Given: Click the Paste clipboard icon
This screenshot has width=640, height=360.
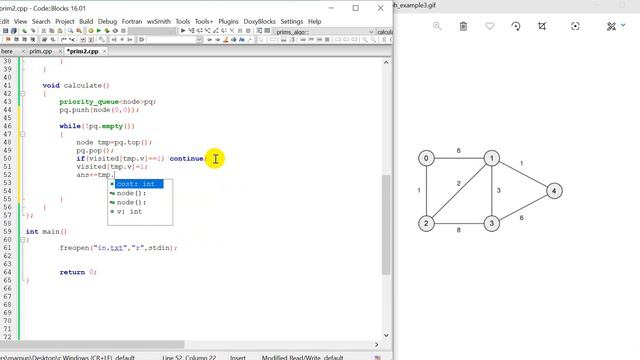Looking at the screenshot, I should coord(60,31).
